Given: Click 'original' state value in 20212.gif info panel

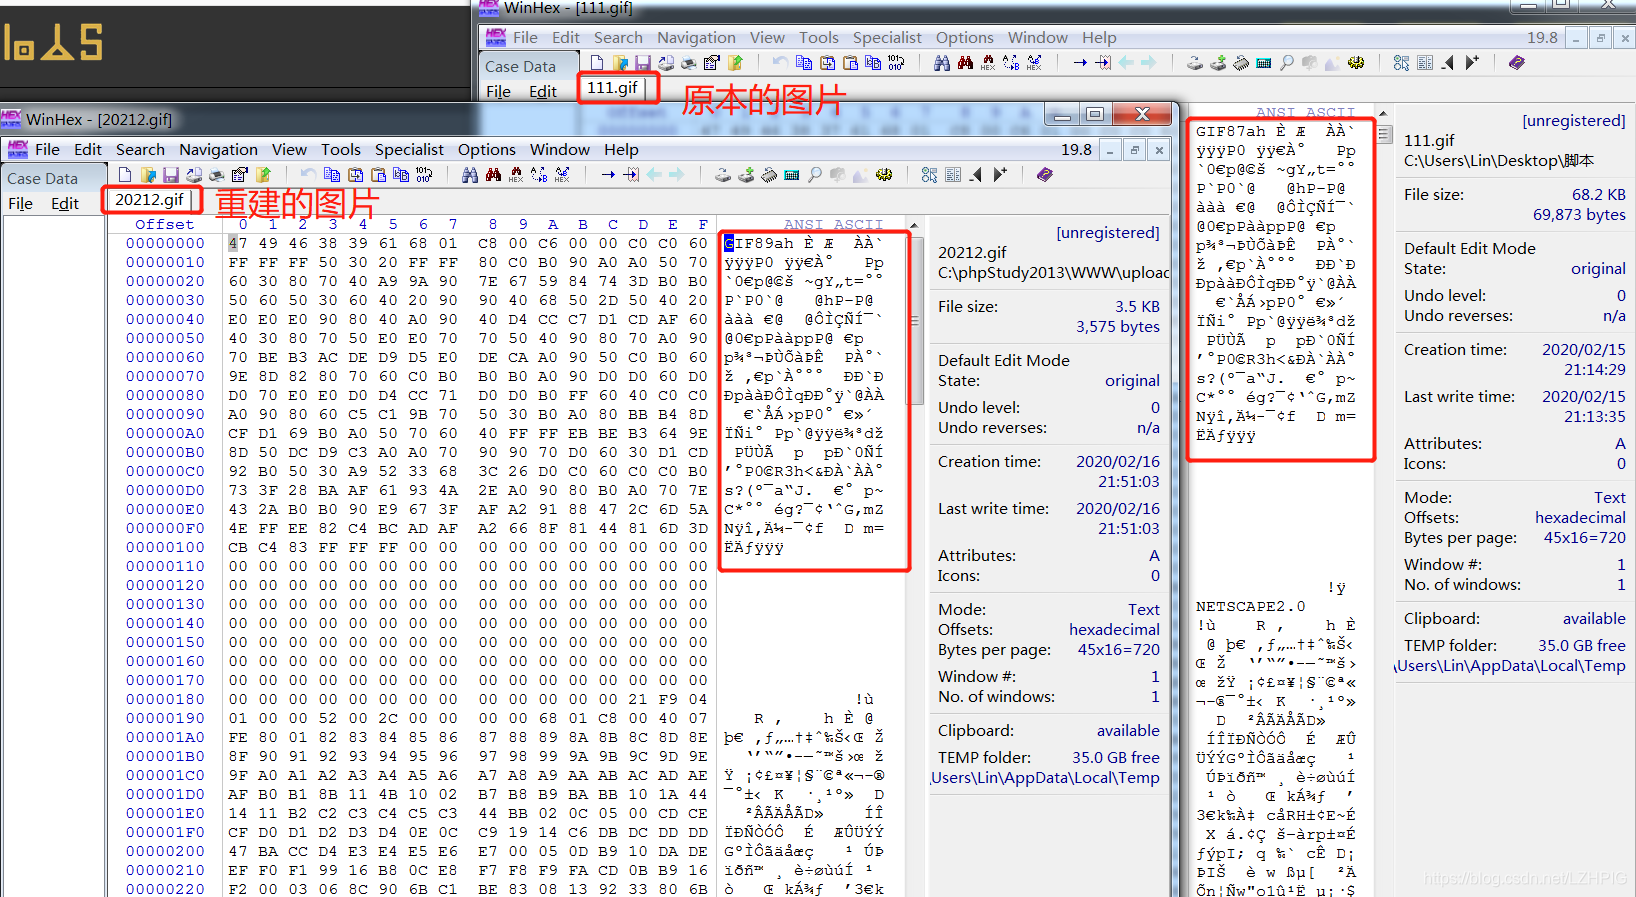Looking at the screenshot, I should pos(1132,381).
